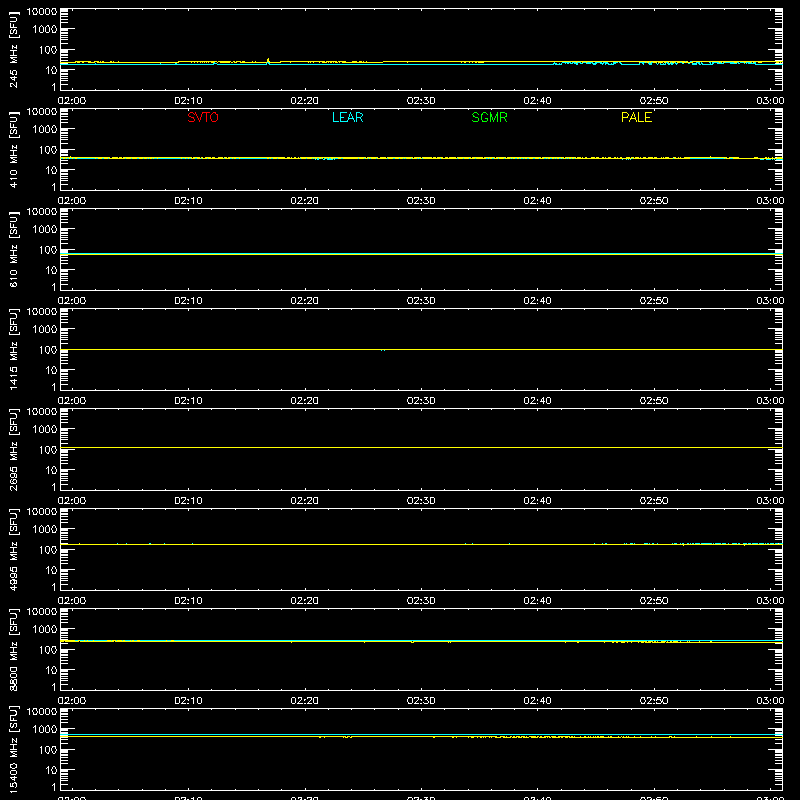Image resolution: width=800 pixels, height=800 pixels.
Task: Click the 02:00 label under 1415 MHz panel
Action: [72, 401]
